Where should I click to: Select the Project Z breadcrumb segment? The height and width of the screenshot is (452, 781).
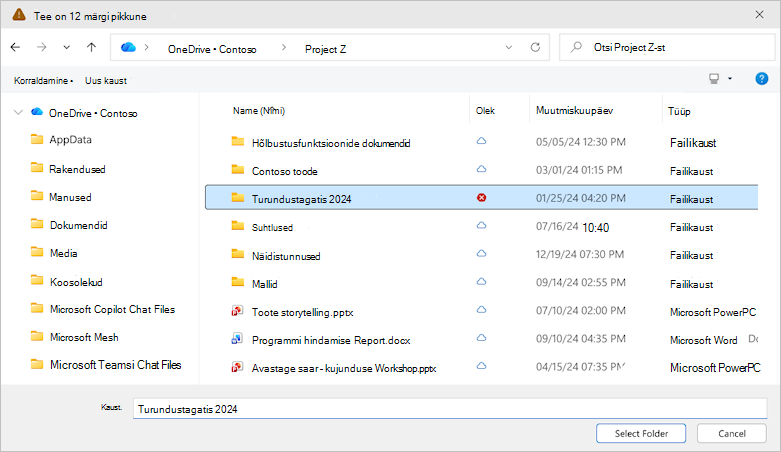(x=326, y=49)
